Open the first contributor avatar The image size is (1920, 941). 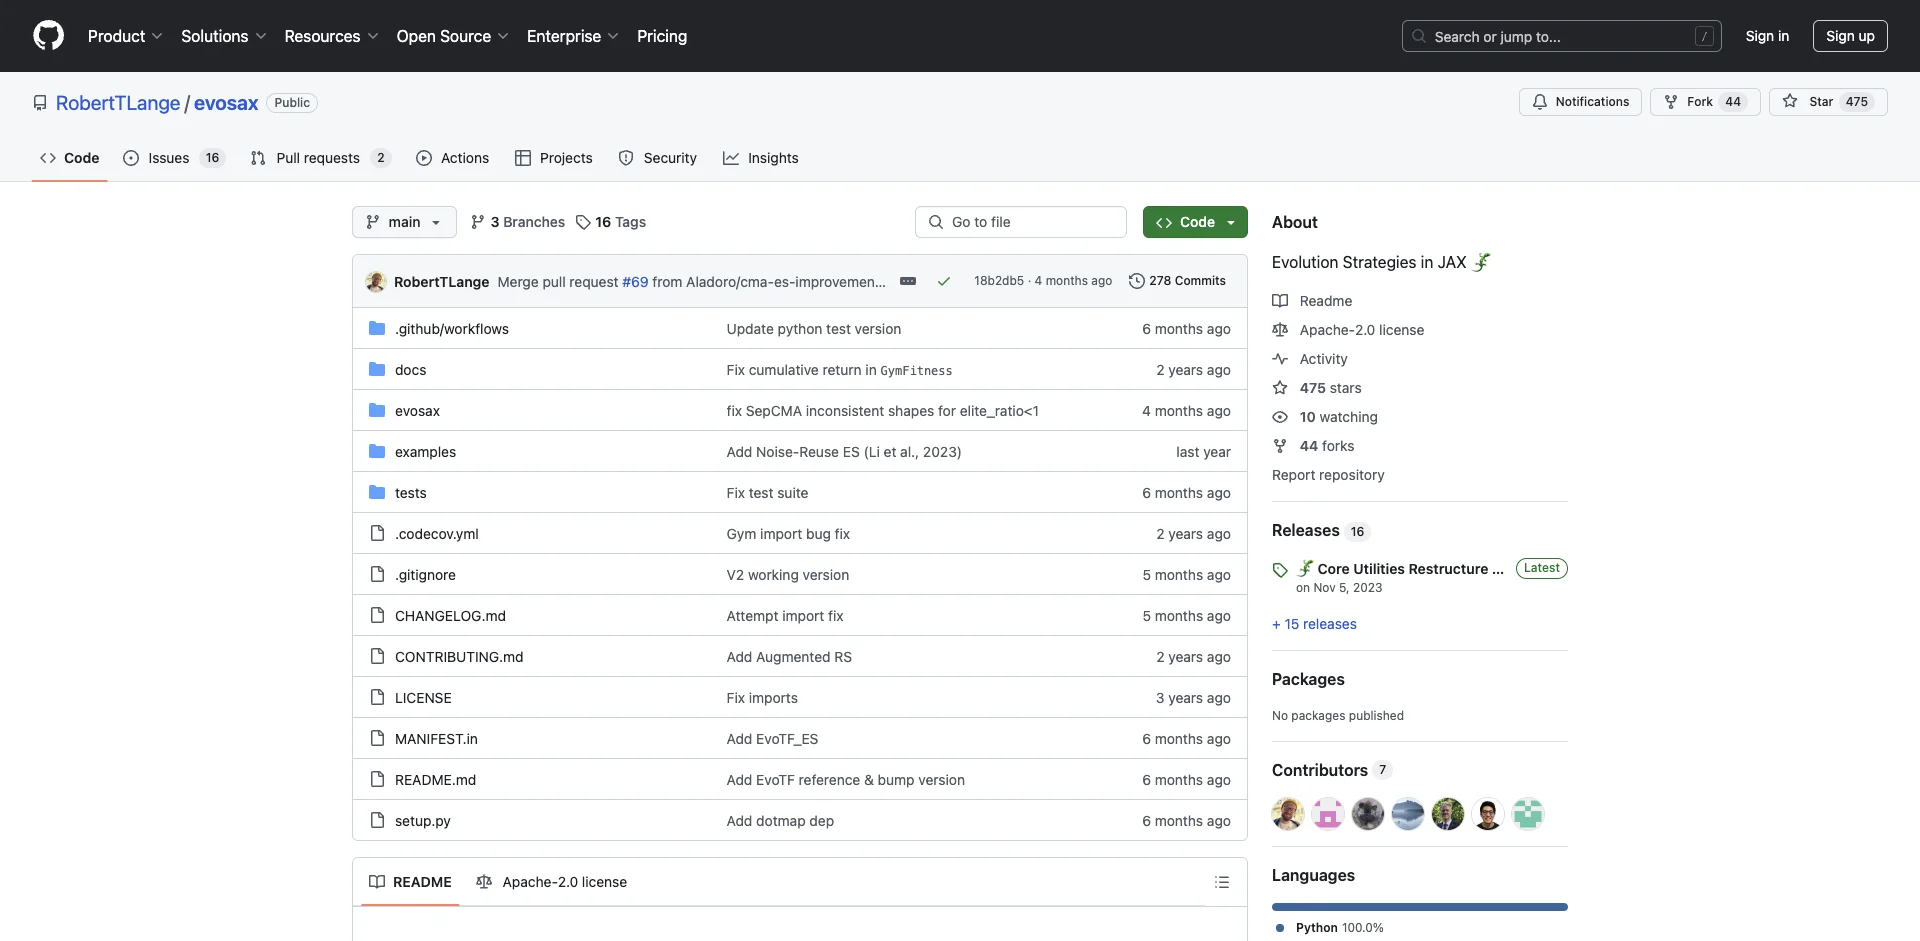(1288, 814)
